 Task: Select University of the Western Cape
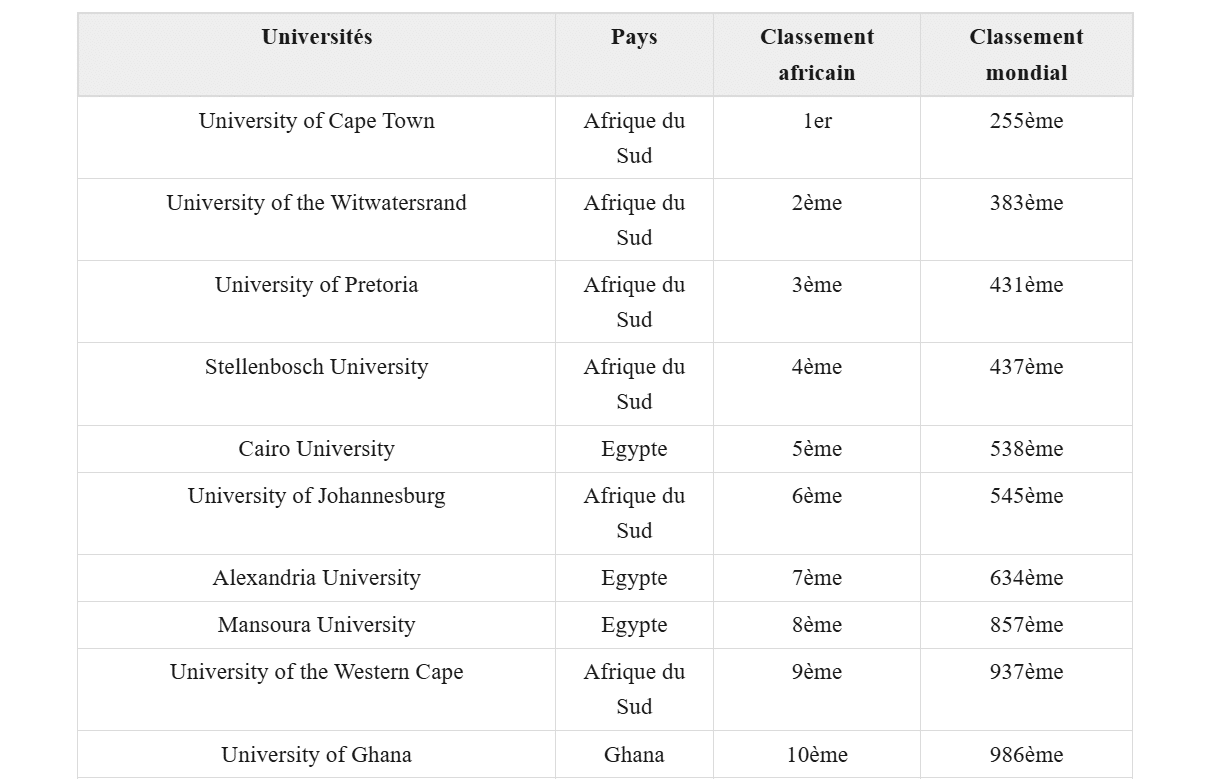coord(317,672)
